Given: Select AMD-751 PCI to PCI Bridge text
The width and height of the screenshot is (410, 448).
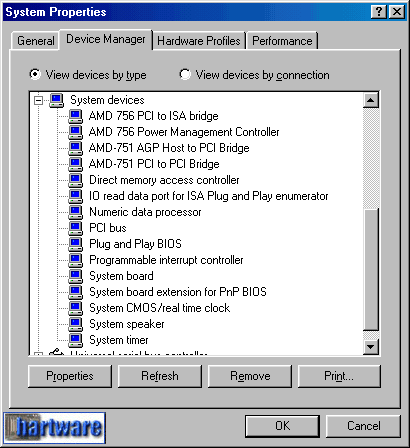Looking at the screenshot, I should click(x=154, y=164).
